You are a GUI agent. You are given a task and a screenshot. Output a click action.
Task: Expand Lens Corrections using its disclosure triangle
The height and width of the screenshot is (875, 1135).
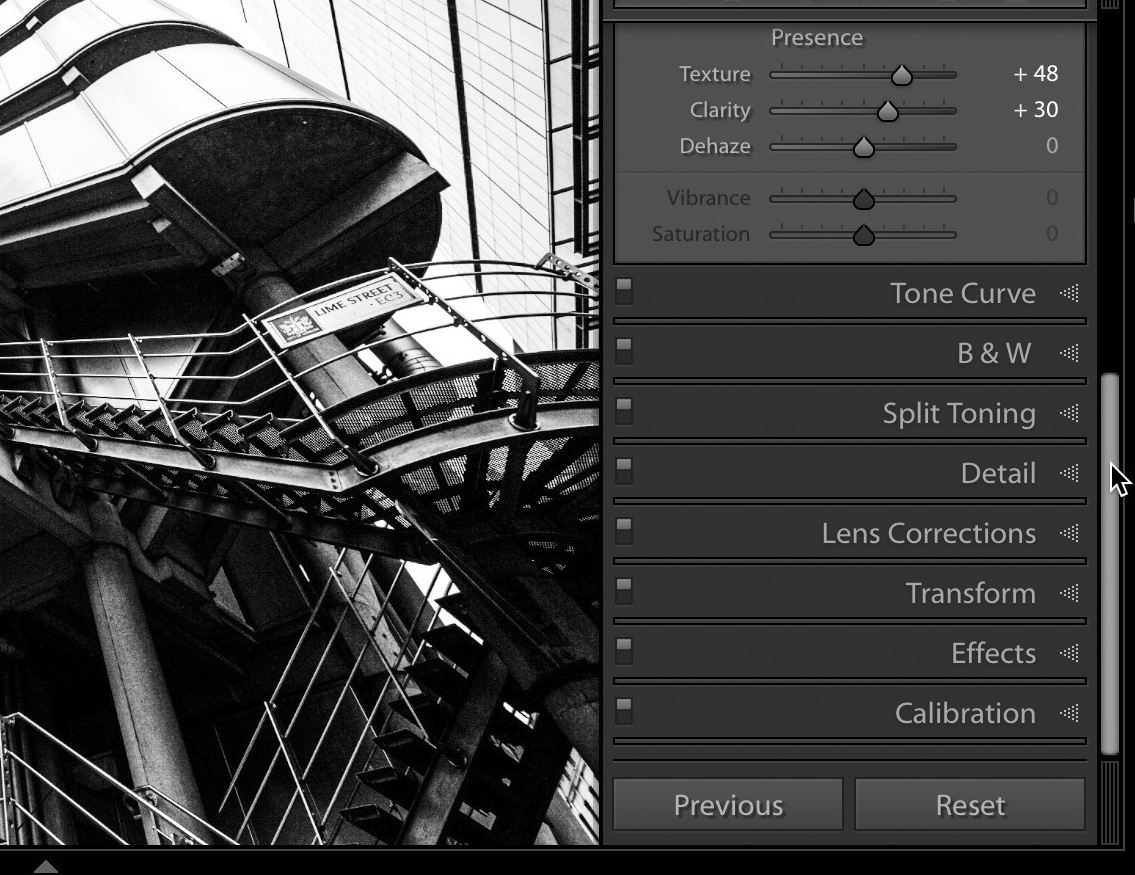1070,533
